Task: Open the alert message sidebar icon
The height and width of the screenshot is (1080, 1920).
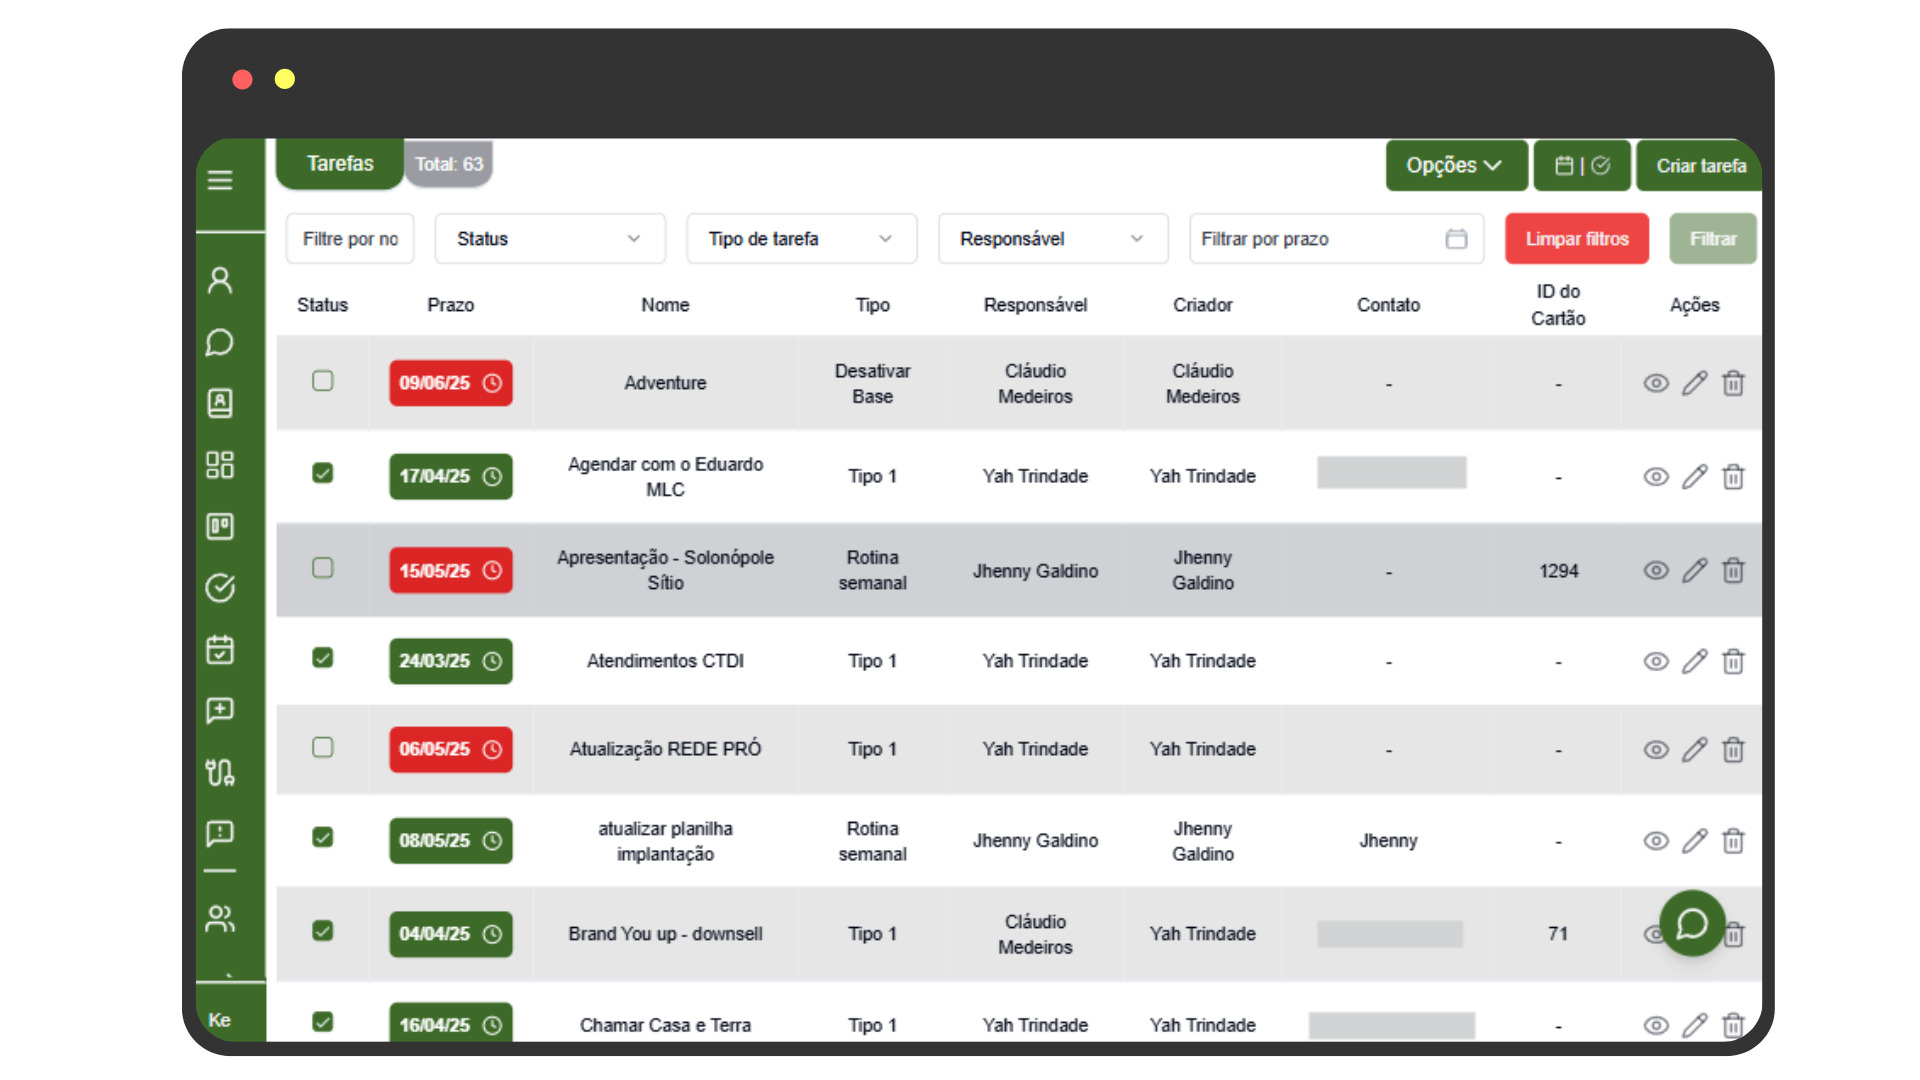Action: pos(220,833)
